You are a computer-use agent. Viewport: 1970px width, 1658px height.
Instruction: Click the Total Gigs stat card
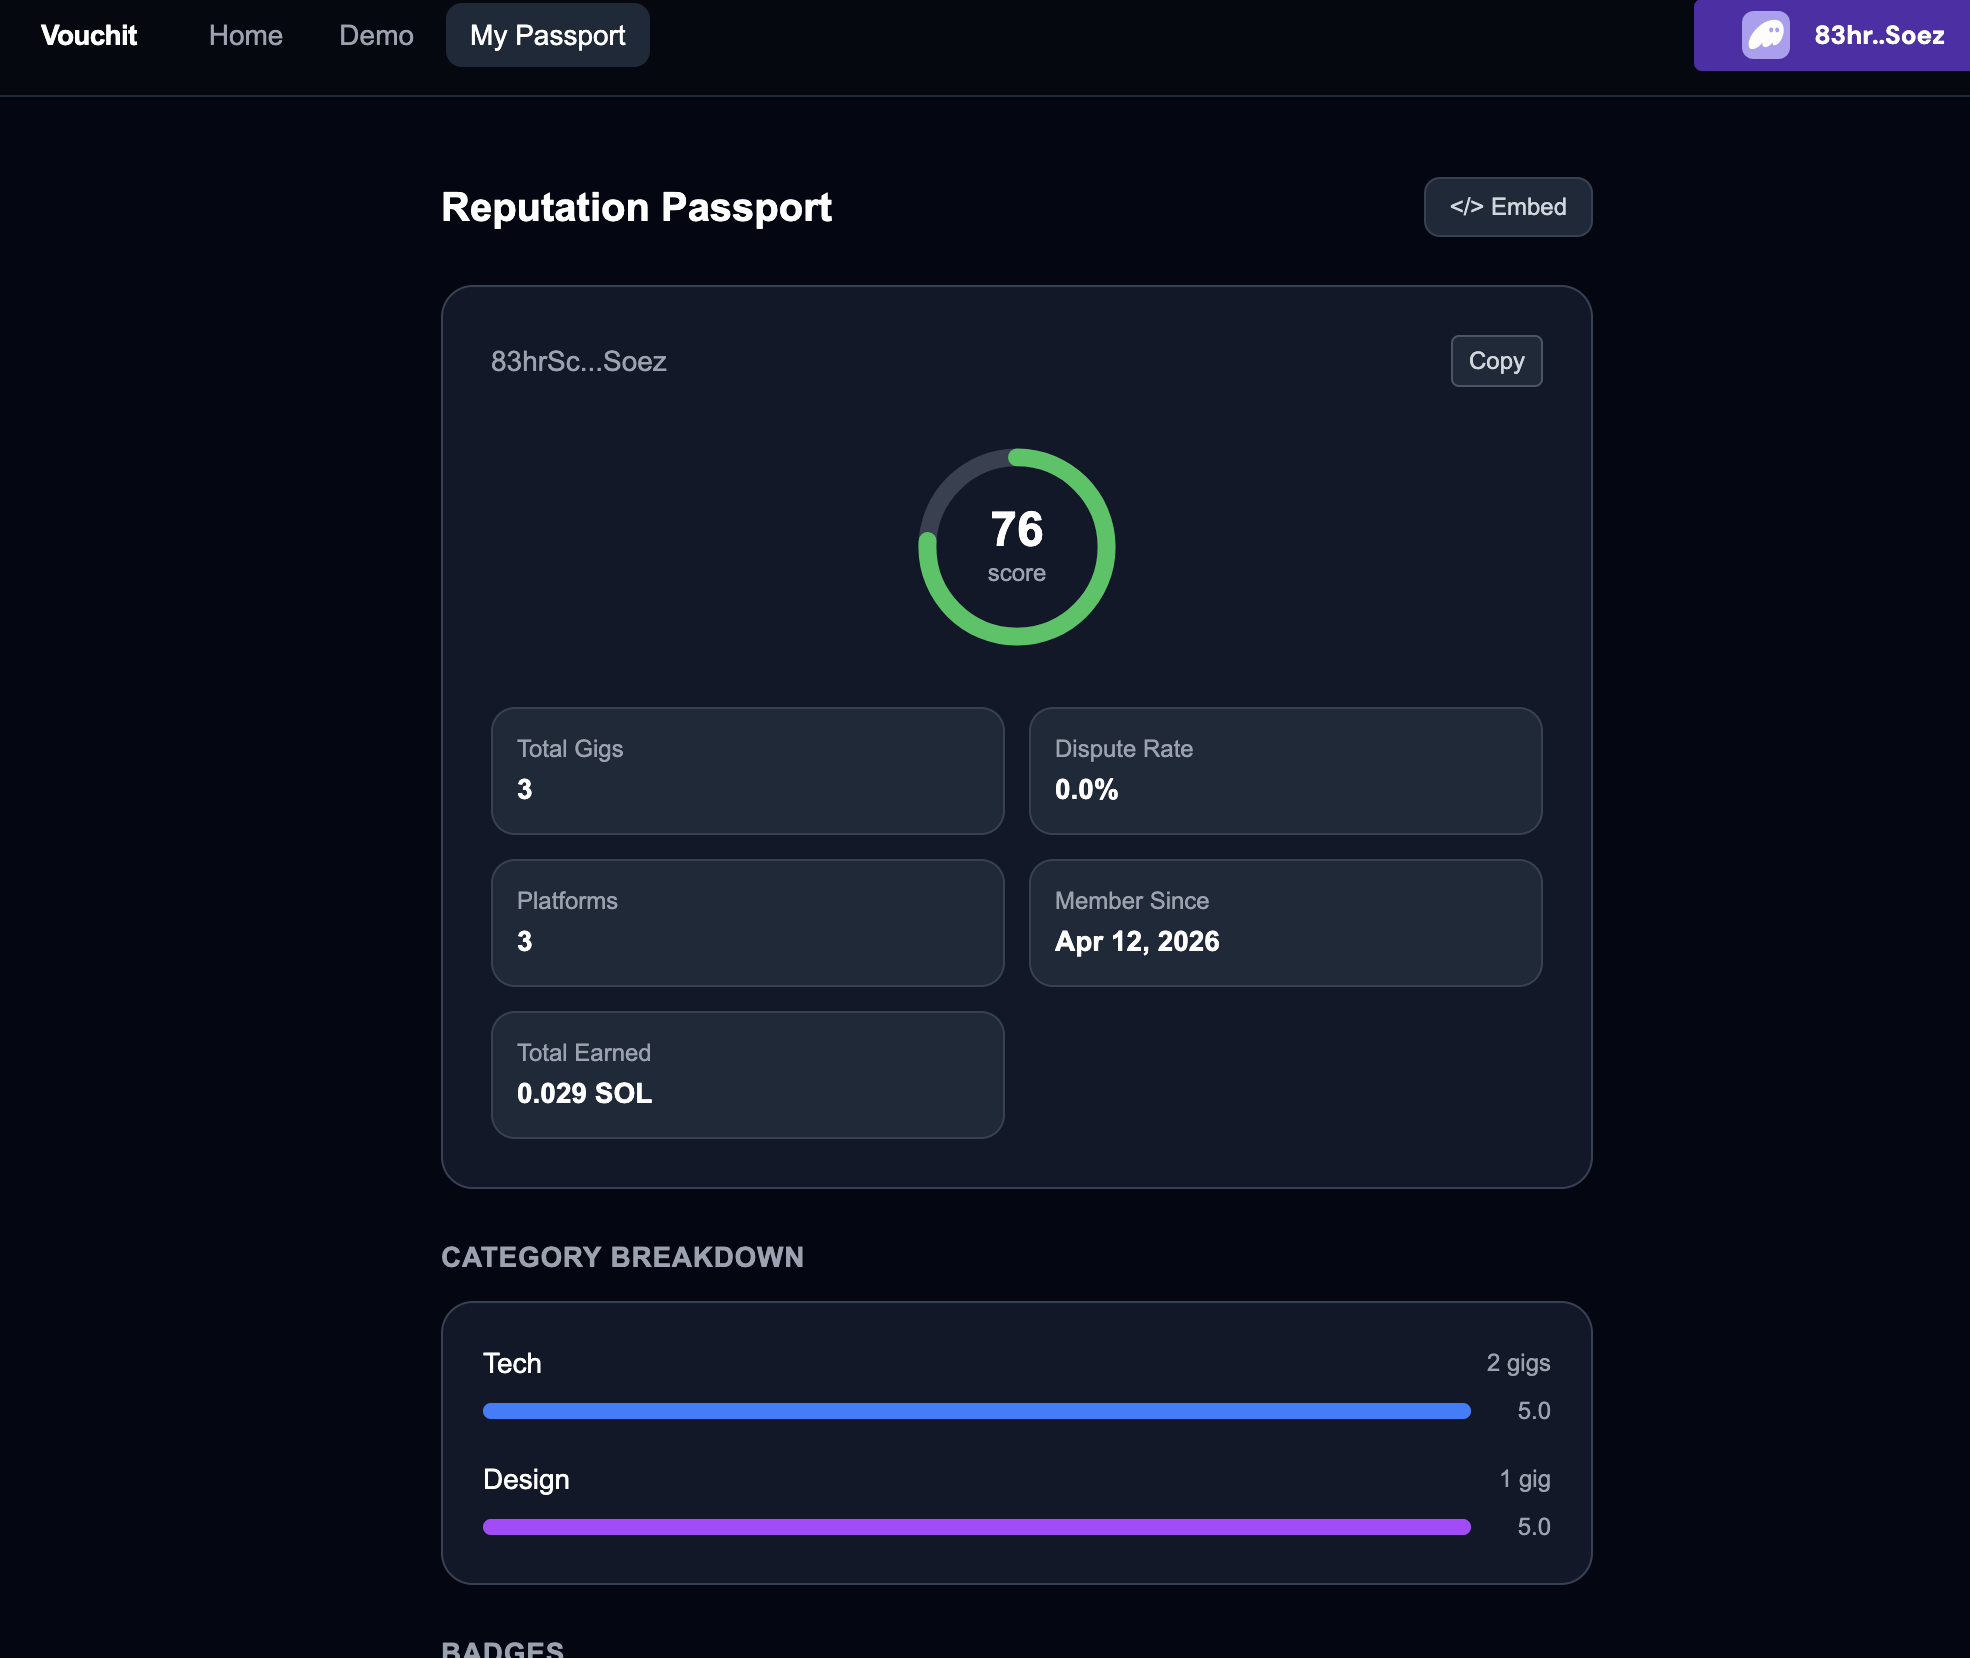pos(747,771)
